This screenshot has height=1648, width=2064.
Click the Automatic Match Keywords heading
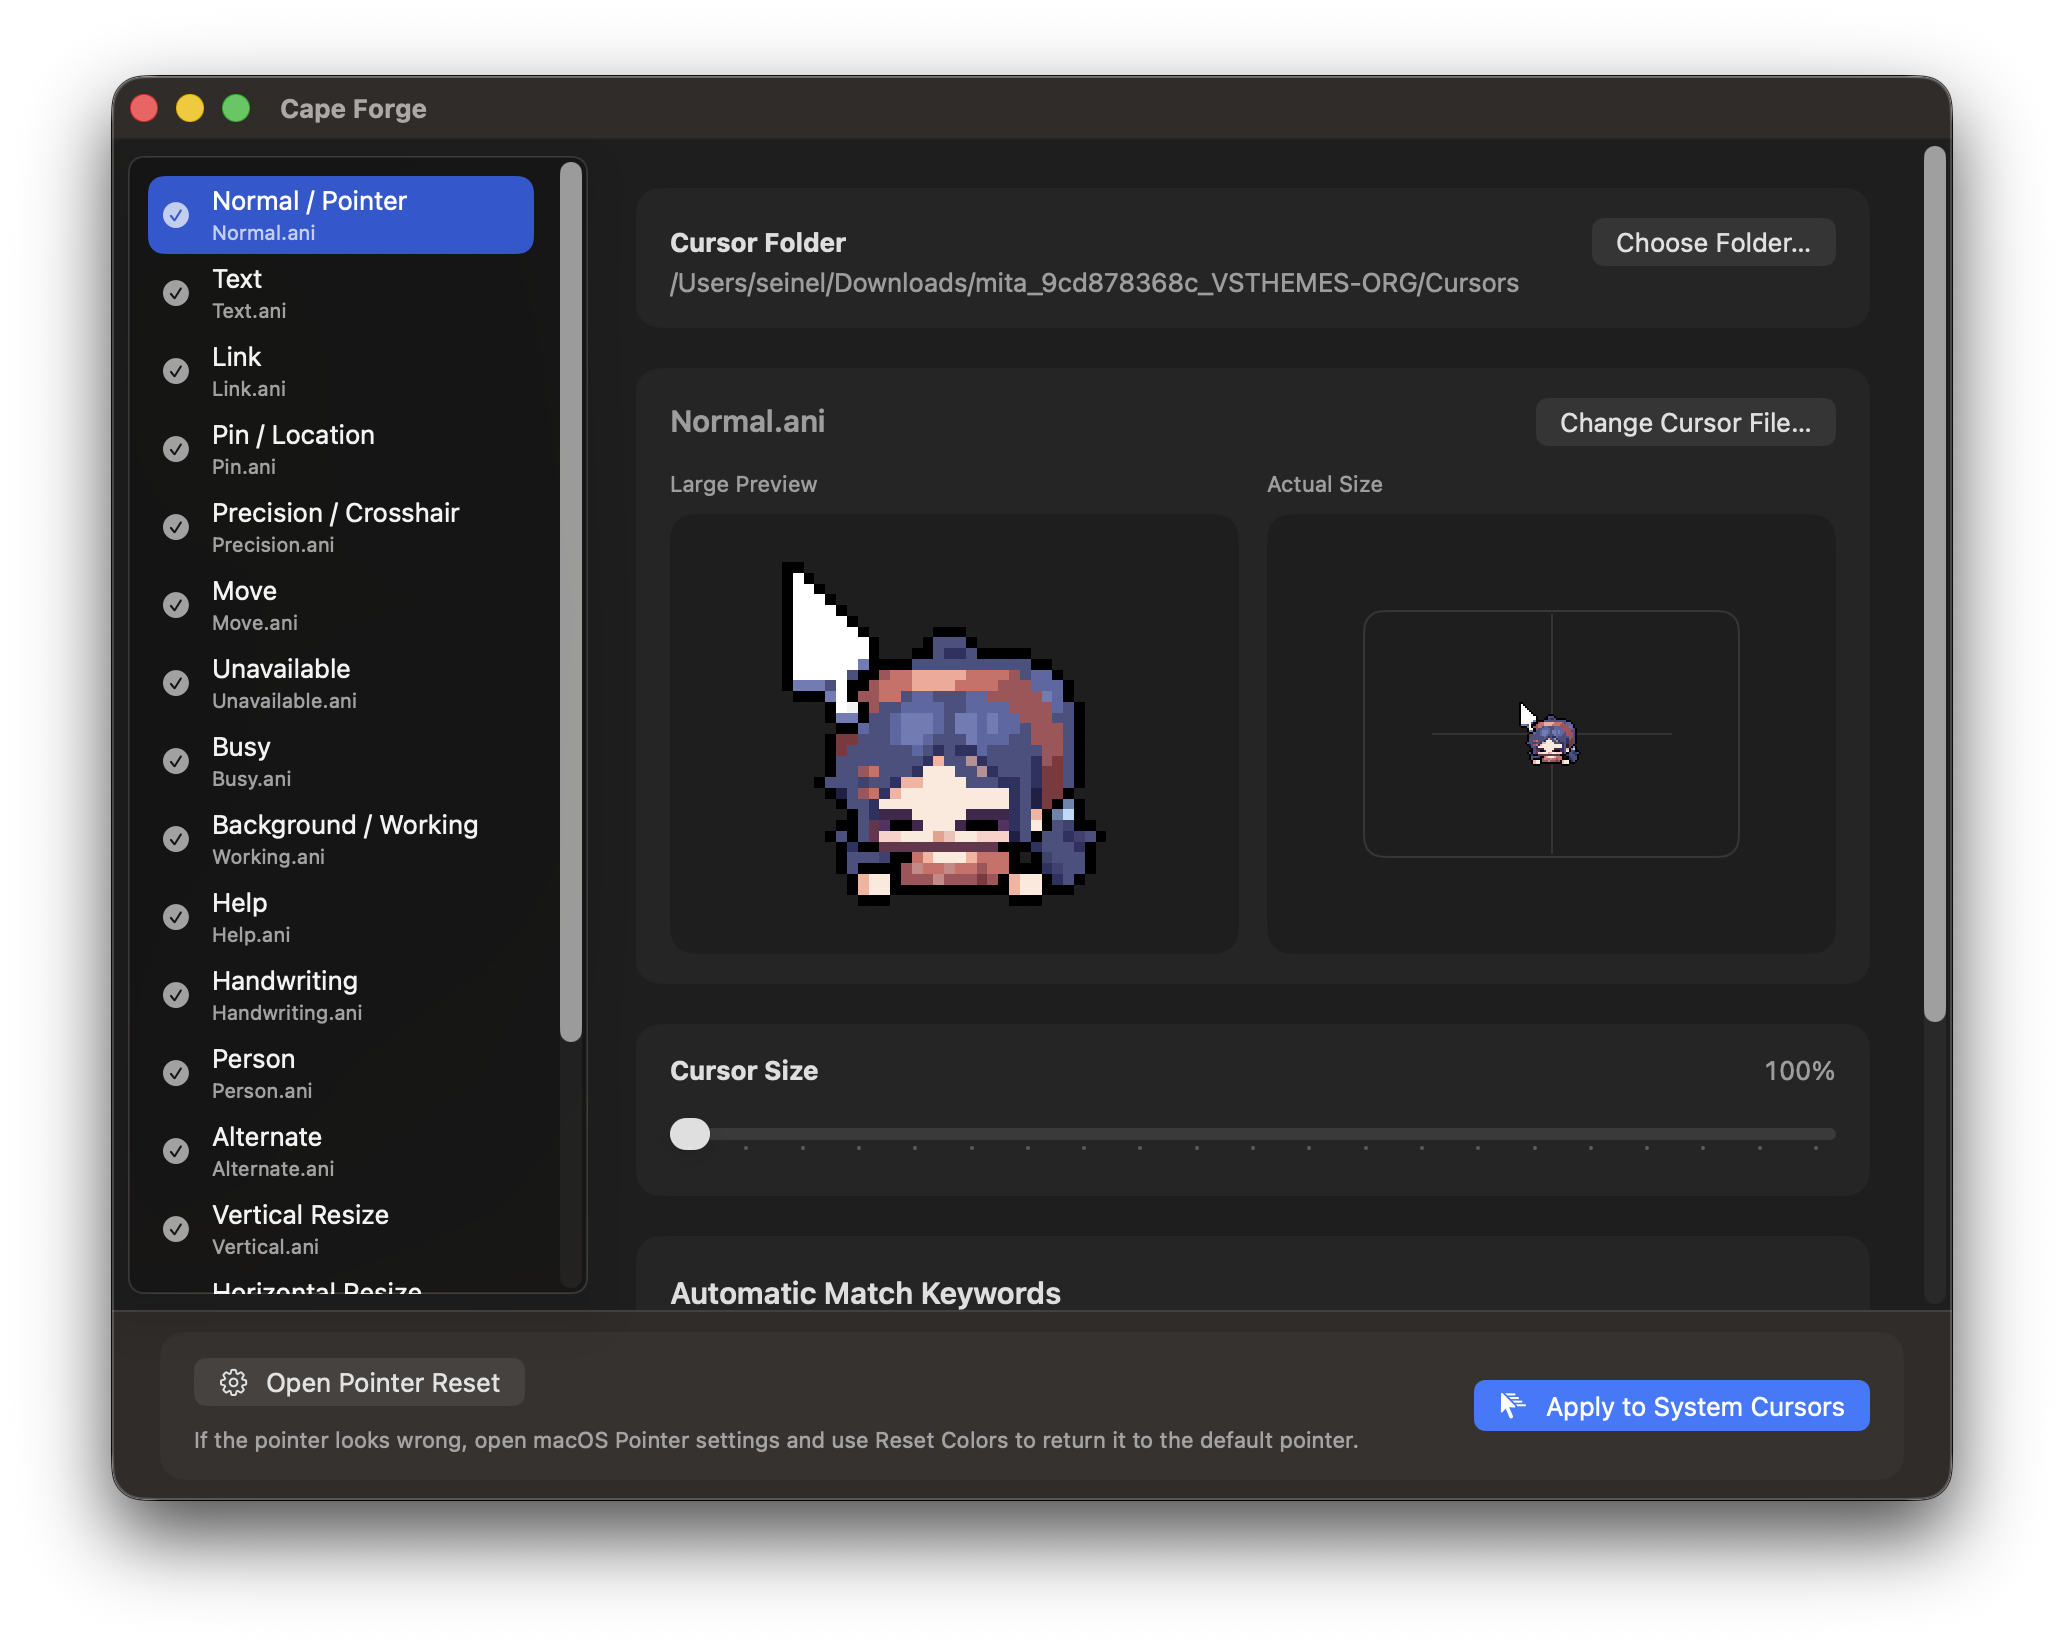[865, 1293]
